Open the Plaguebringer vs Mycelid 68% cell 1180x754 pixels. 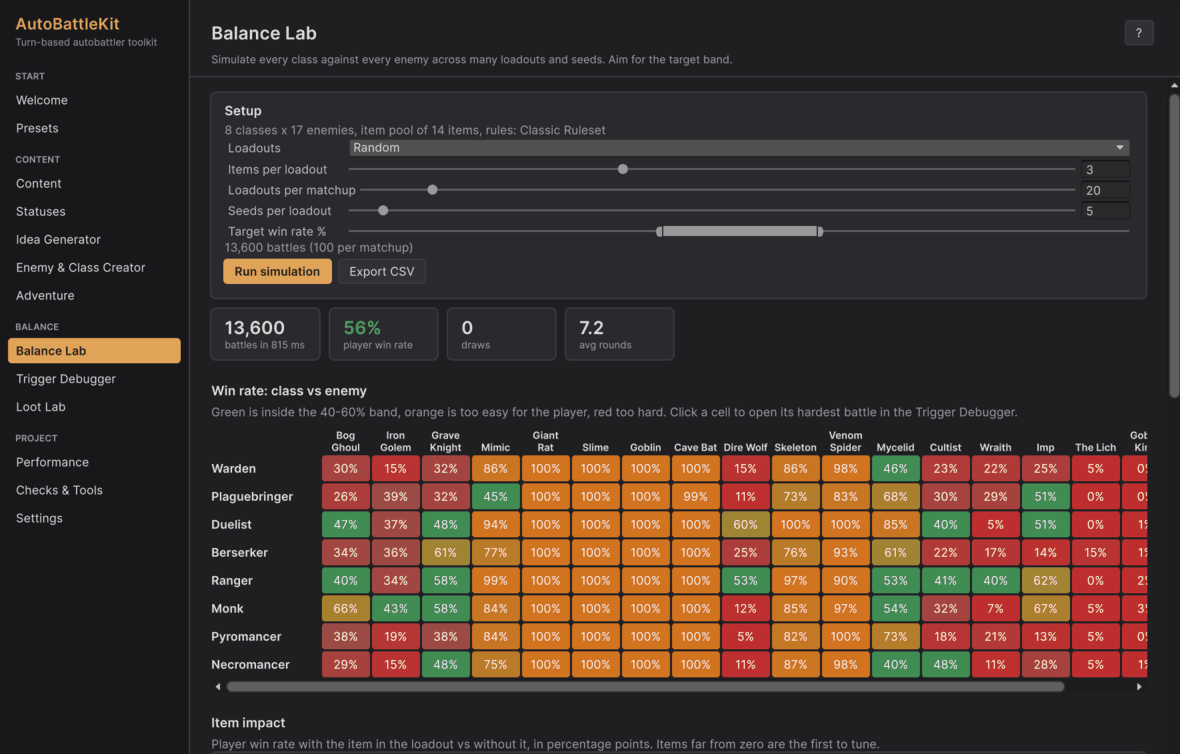pos(895,497)
